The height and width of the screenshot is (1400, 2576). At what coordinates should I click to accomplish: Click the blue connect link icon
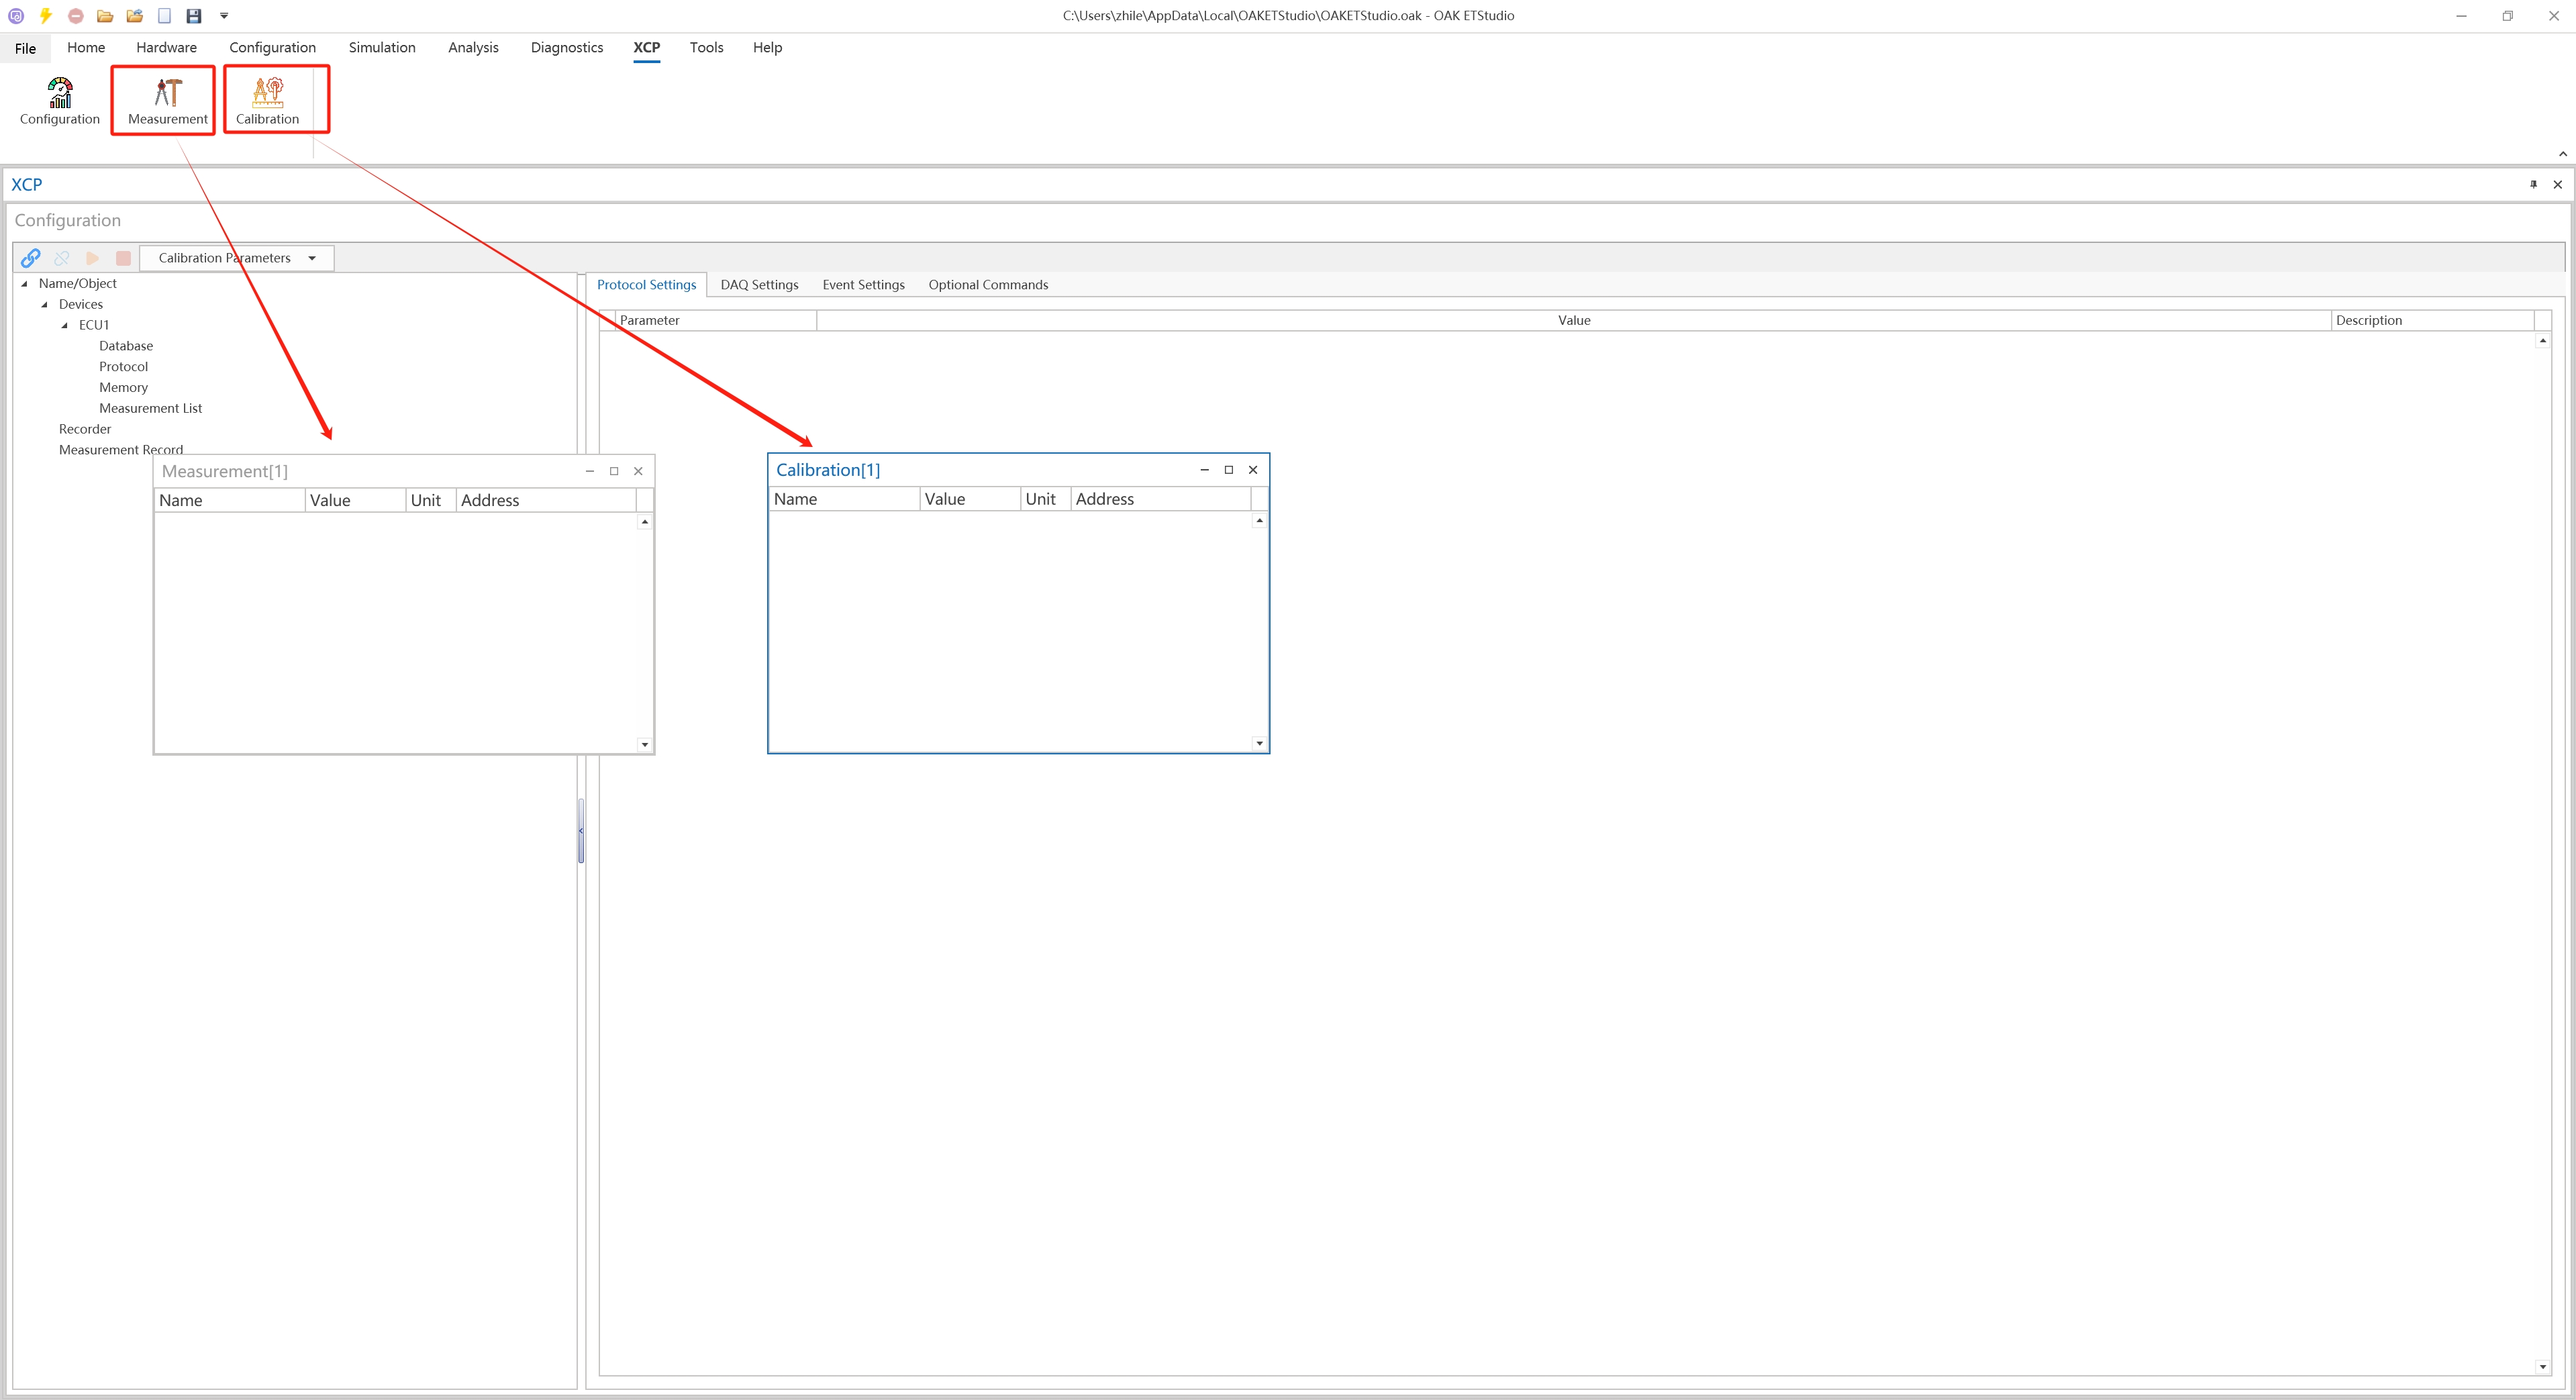tap(31, 258)
